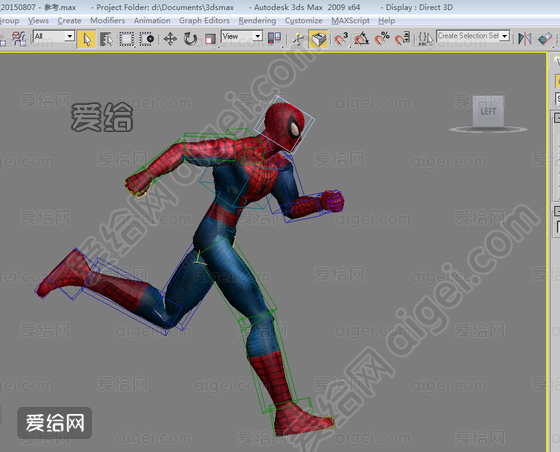Click the Bind to Space Warp icon
Viewport: 560px width, 452px height.
pyautogui.click(x=19, y=39)
